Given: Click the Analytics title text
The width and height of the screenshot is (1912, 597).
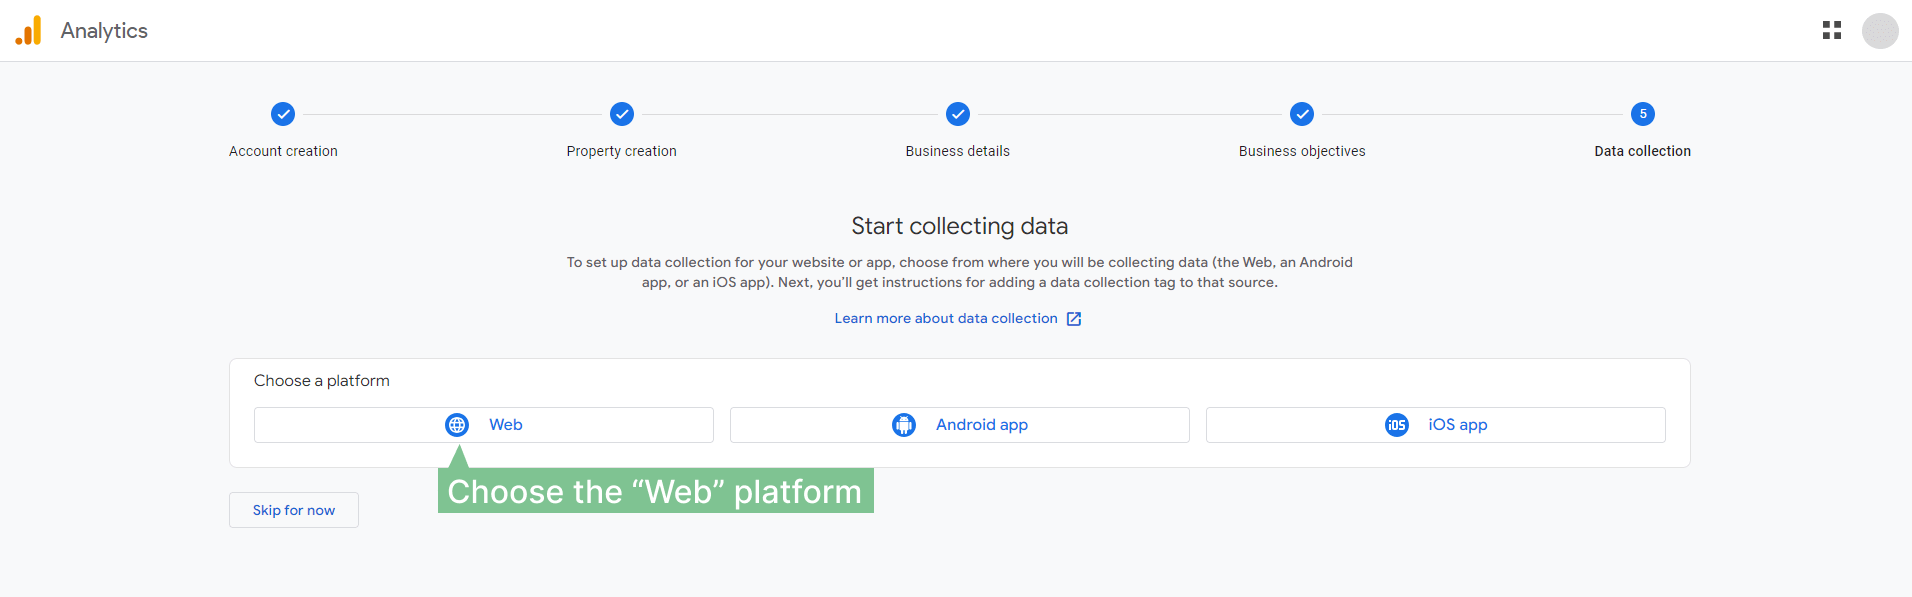Looking at the screenshot, I should click(x=104, y=31).
